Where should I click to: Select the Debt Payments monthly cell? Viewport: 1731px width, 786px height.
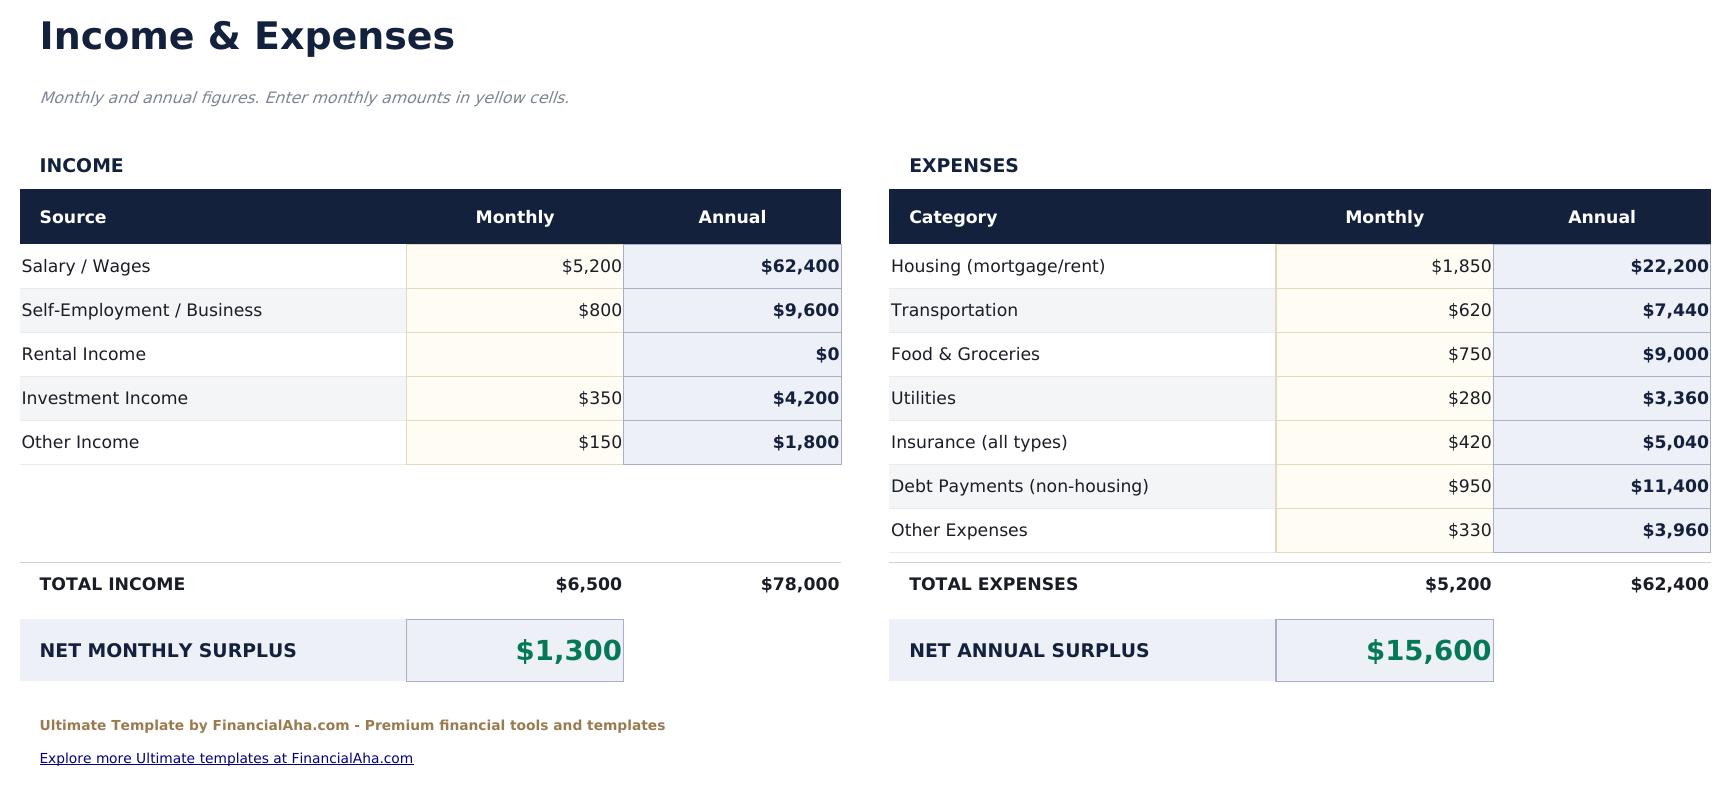[1385, 486]
